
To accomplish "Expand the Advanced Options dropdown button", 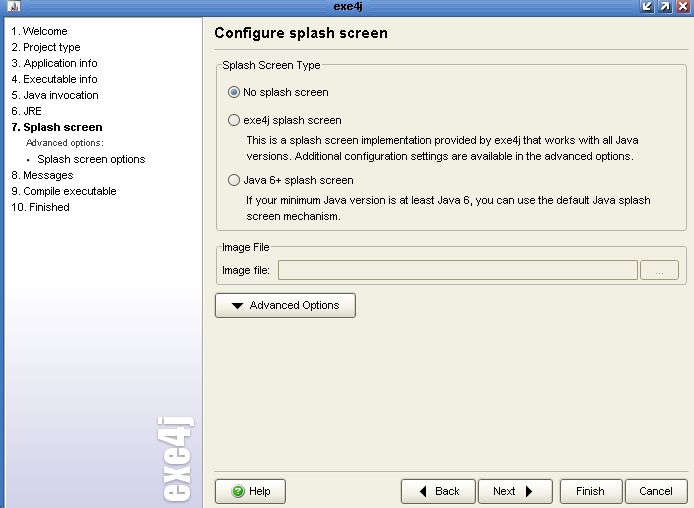I will pyautogui.click(x=285, y=305).
